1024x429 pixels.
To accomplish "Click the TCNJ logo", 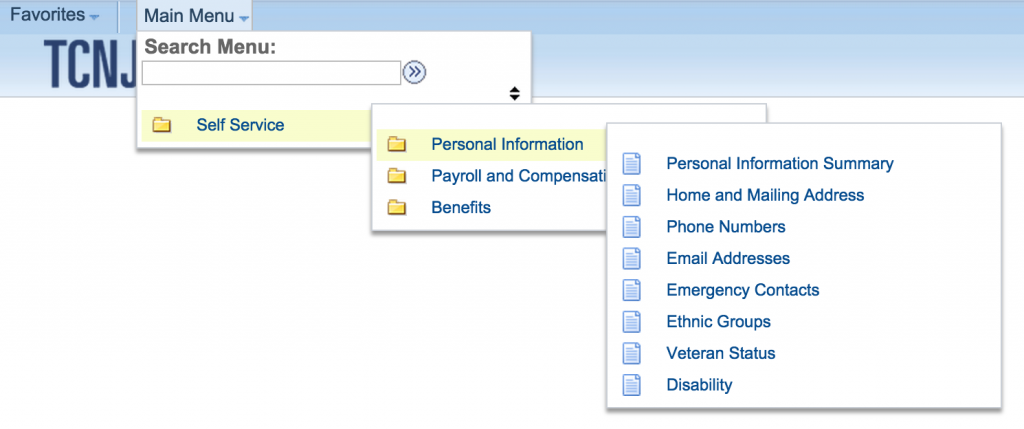I will pos(90,65).
